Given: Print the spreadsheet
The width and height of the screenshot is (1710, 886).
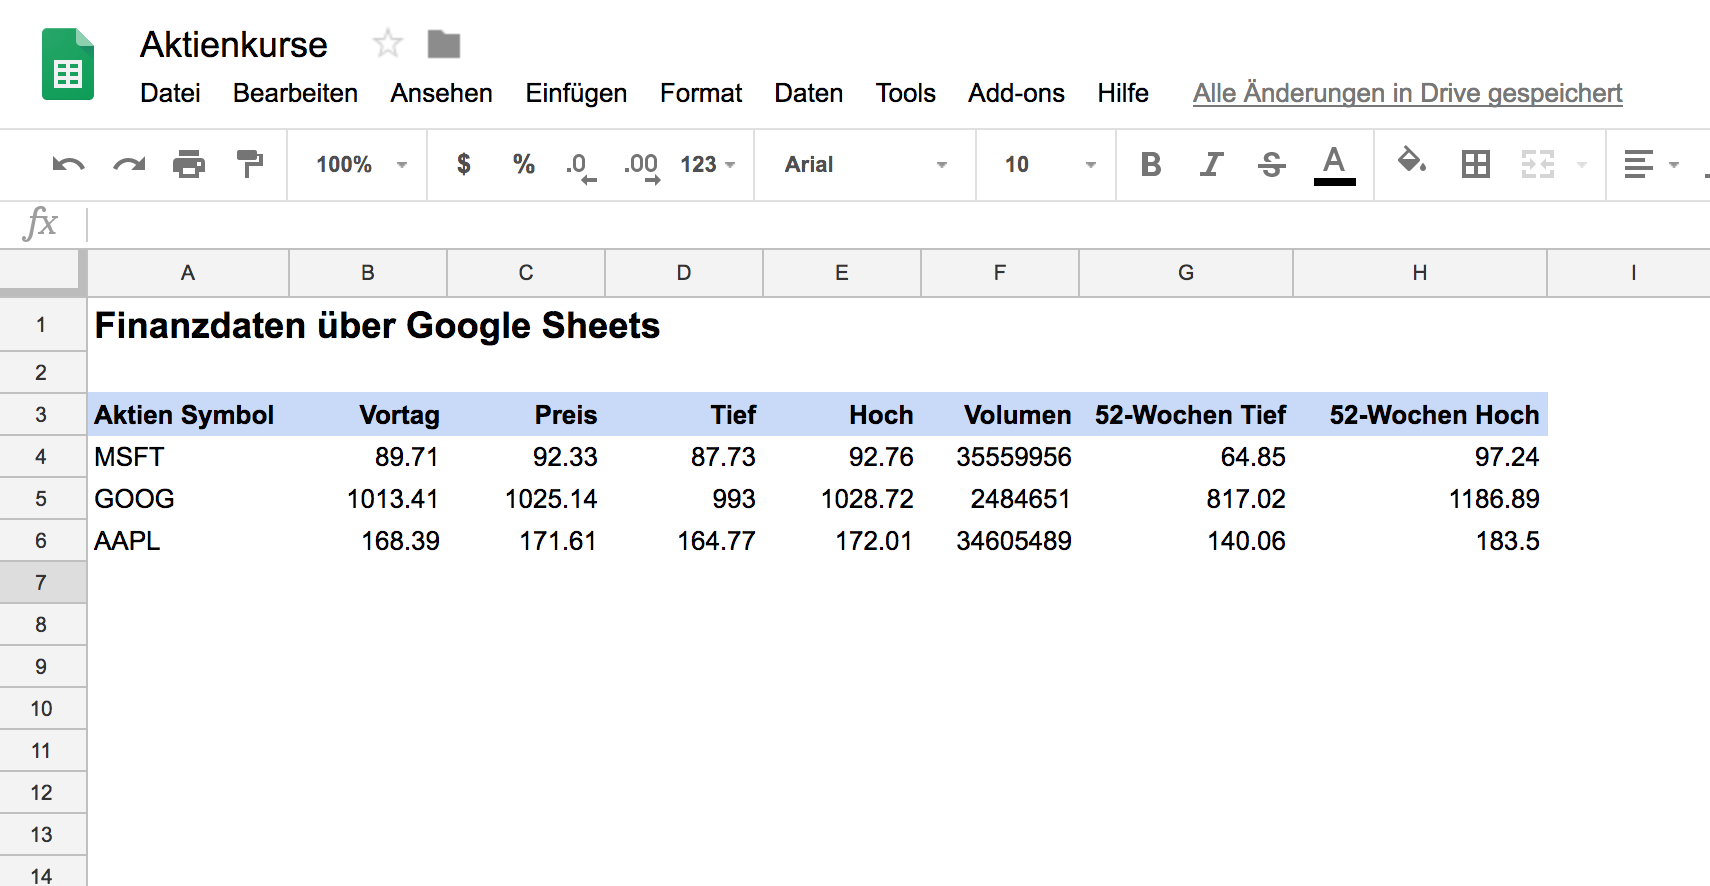Looking at the screenshot, I should [189, 164].
